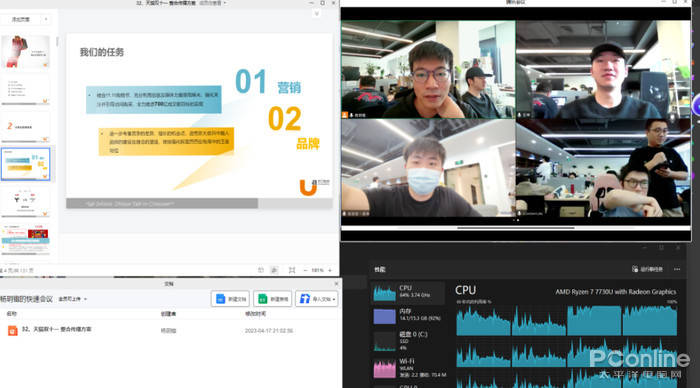This screenshot has height=388, width=700.
Task: Select Disk 0 (C:) in performance list
Action: pos(408,341)
